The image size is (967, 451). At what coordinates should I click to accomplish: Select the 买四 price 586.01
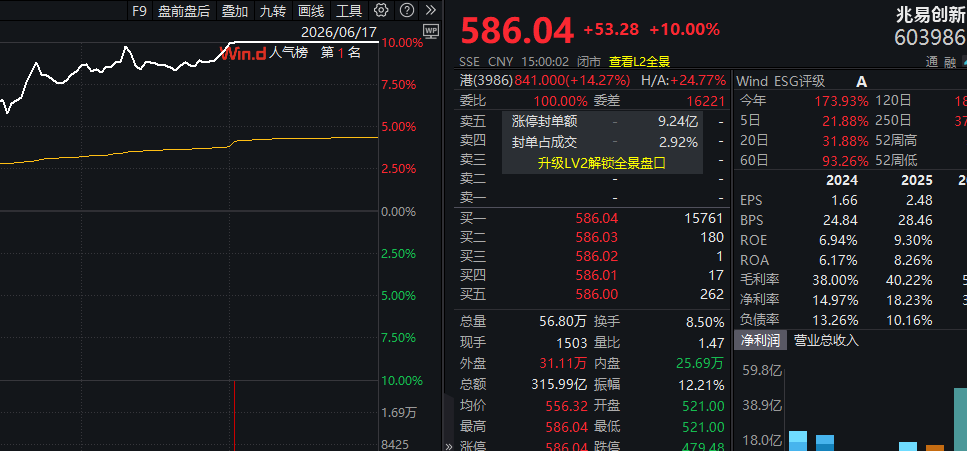point(596,275)
